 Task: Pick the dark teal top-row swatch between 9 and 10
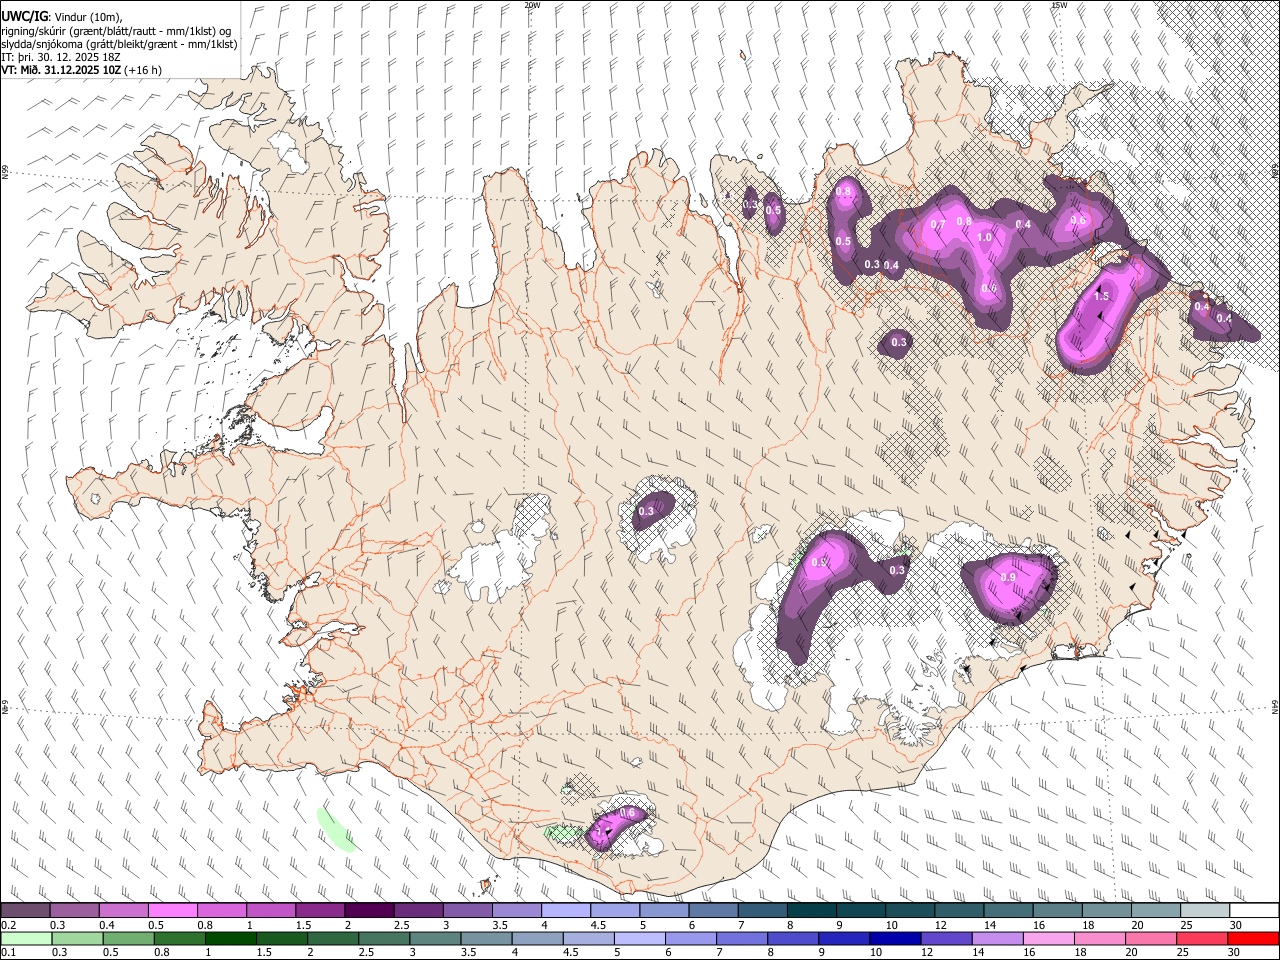(861, 911)
